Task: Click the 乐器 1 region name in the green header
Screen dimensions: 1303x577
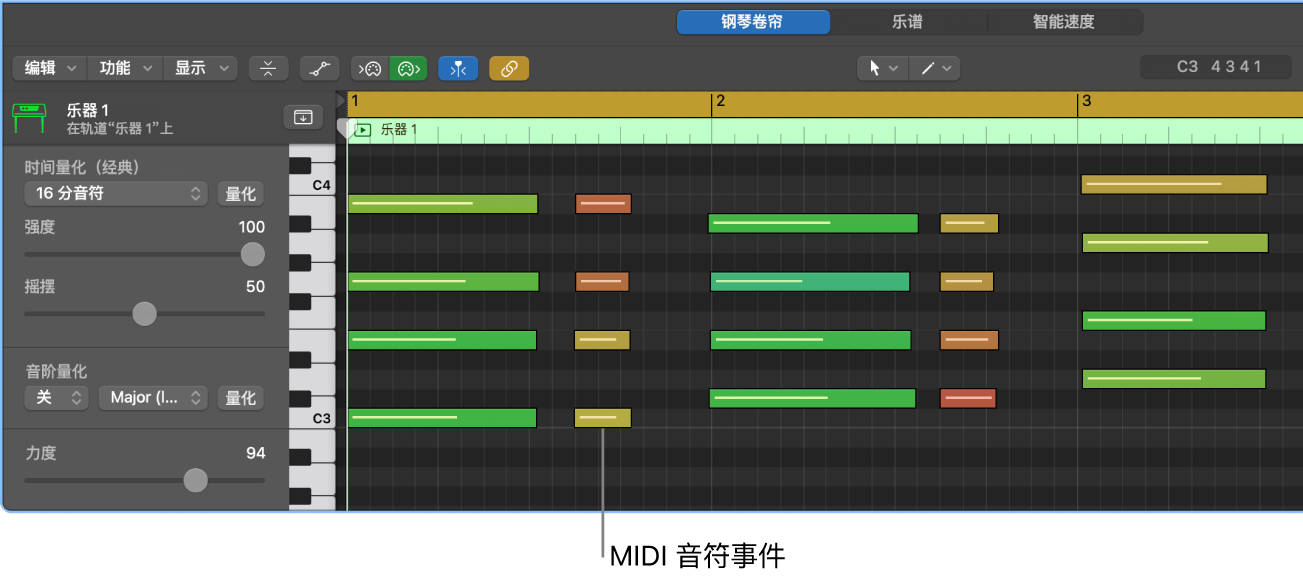Action: click(x=399, y=129)
